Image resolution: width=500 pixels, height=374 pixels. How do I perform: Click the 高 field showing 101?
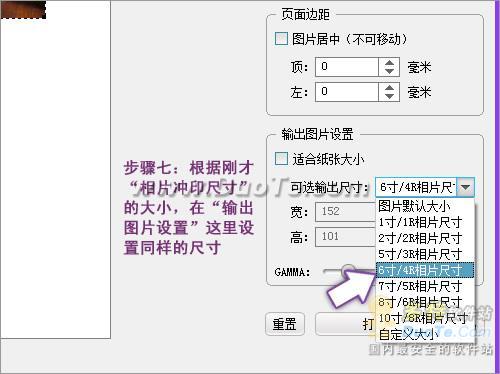click(345, 237)
